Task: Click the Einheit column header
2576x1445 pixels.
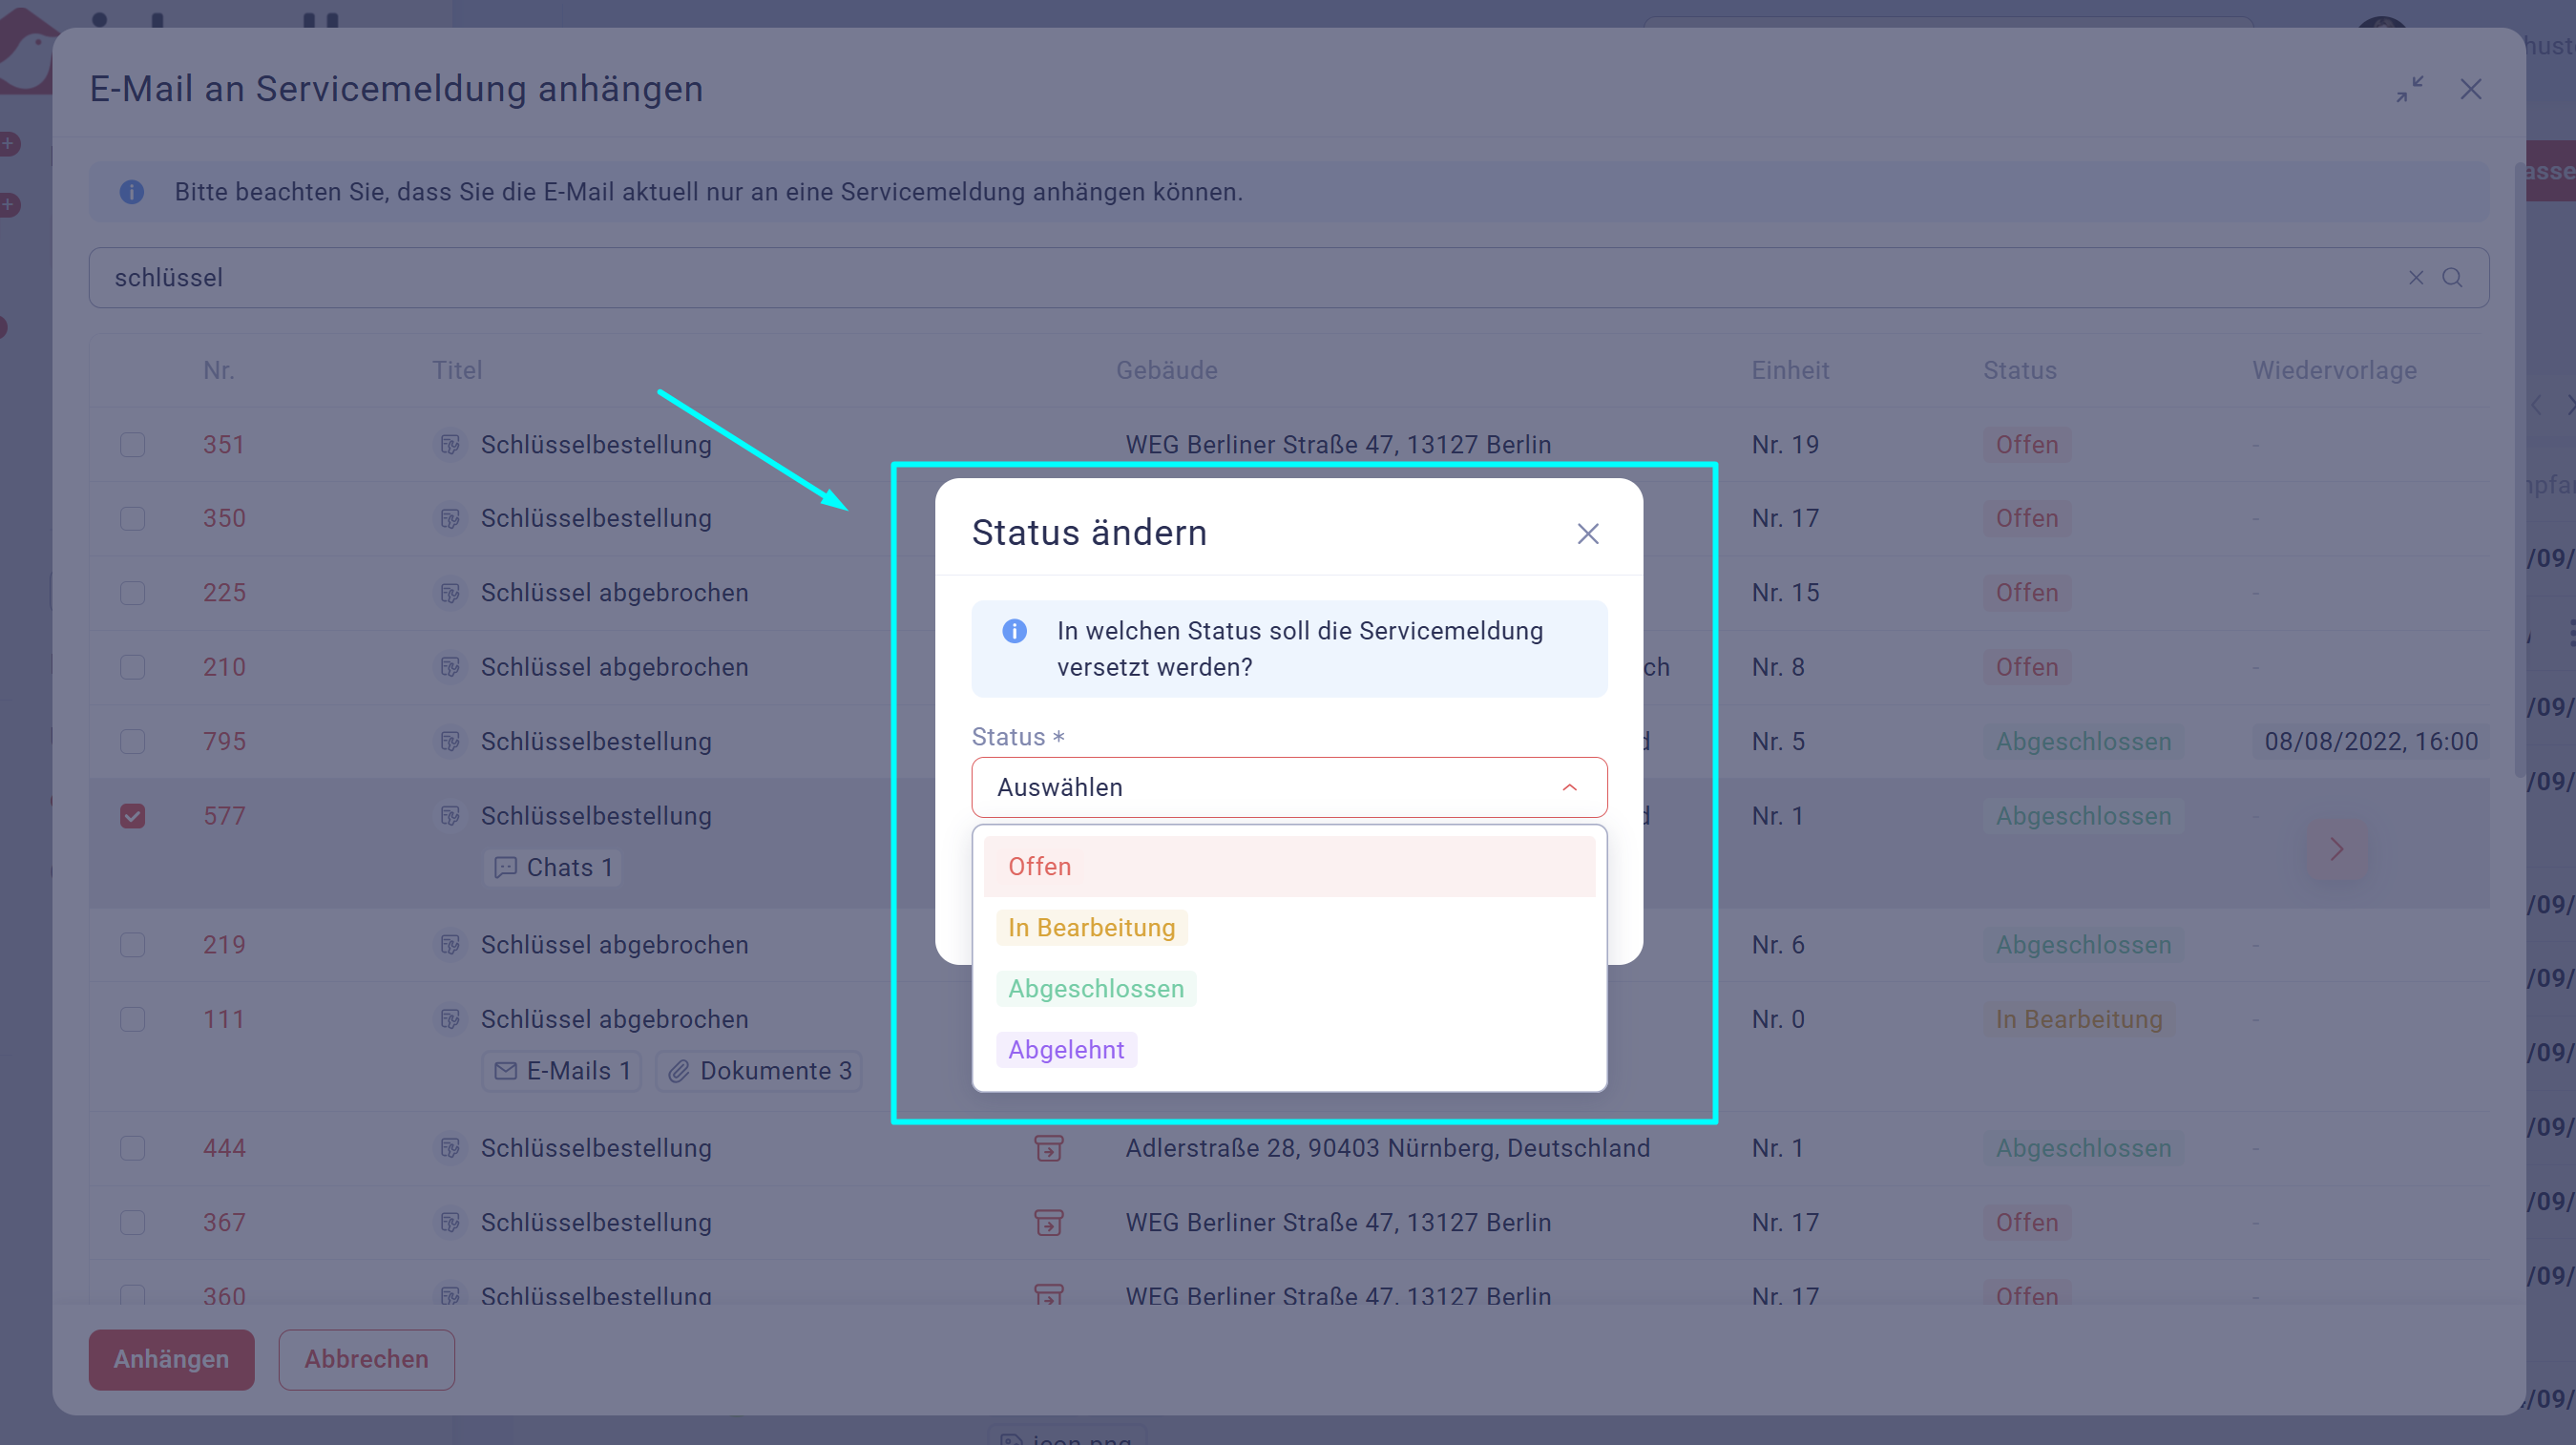Action: coord(1790,371)
